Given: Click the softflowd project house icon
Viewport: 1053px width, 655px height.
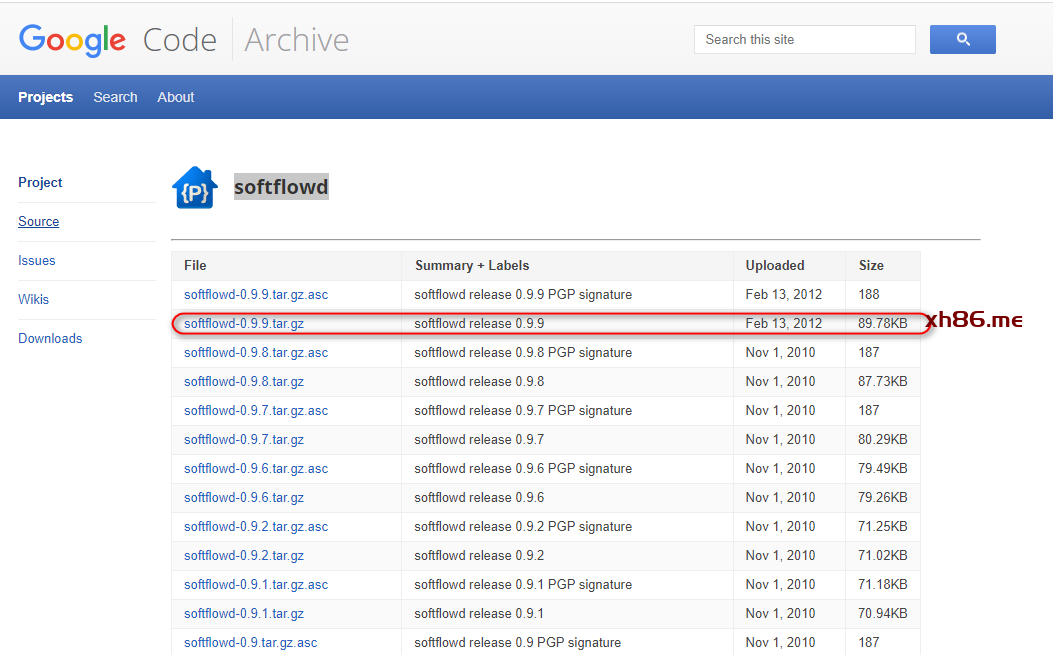Looking at the screenshot, I should pyautogui.click(x=195, y=188).
